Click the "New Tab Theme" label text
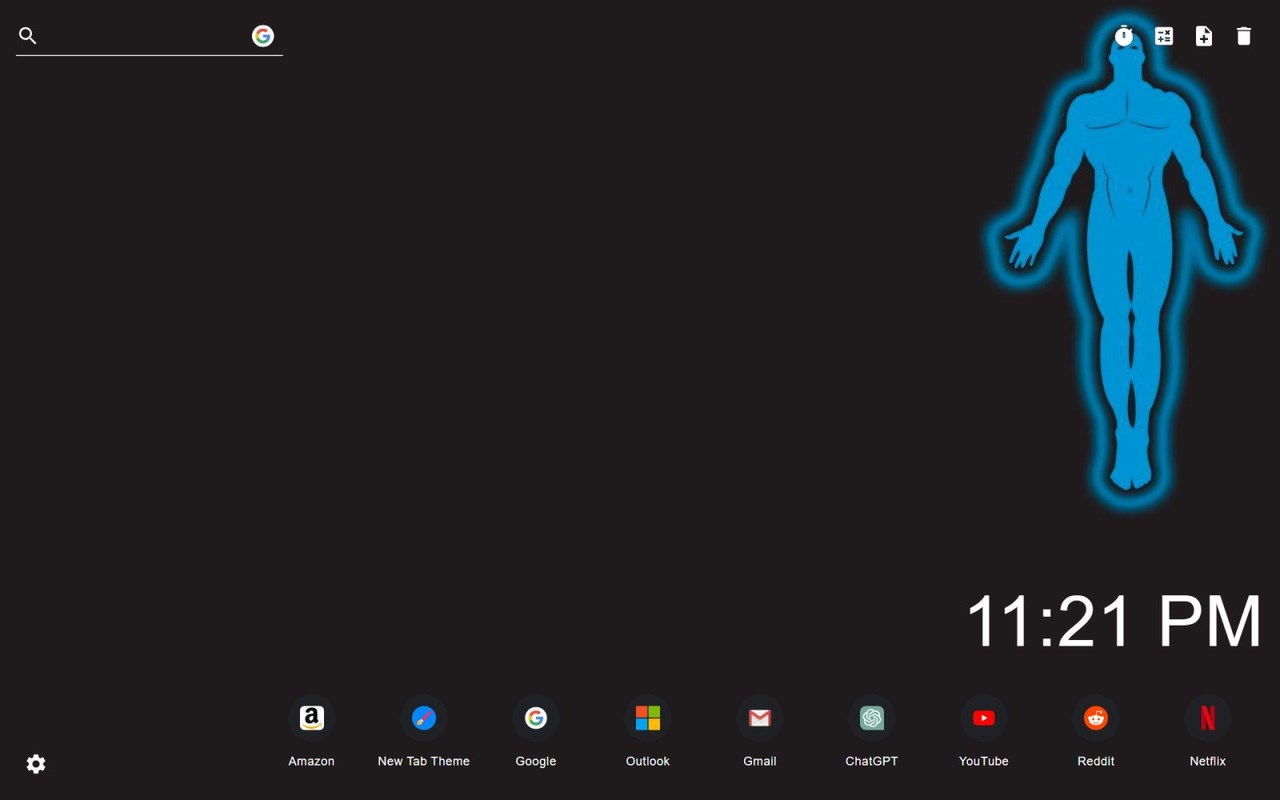Screen dimensions: 1280x800 [x=424, y=761]
